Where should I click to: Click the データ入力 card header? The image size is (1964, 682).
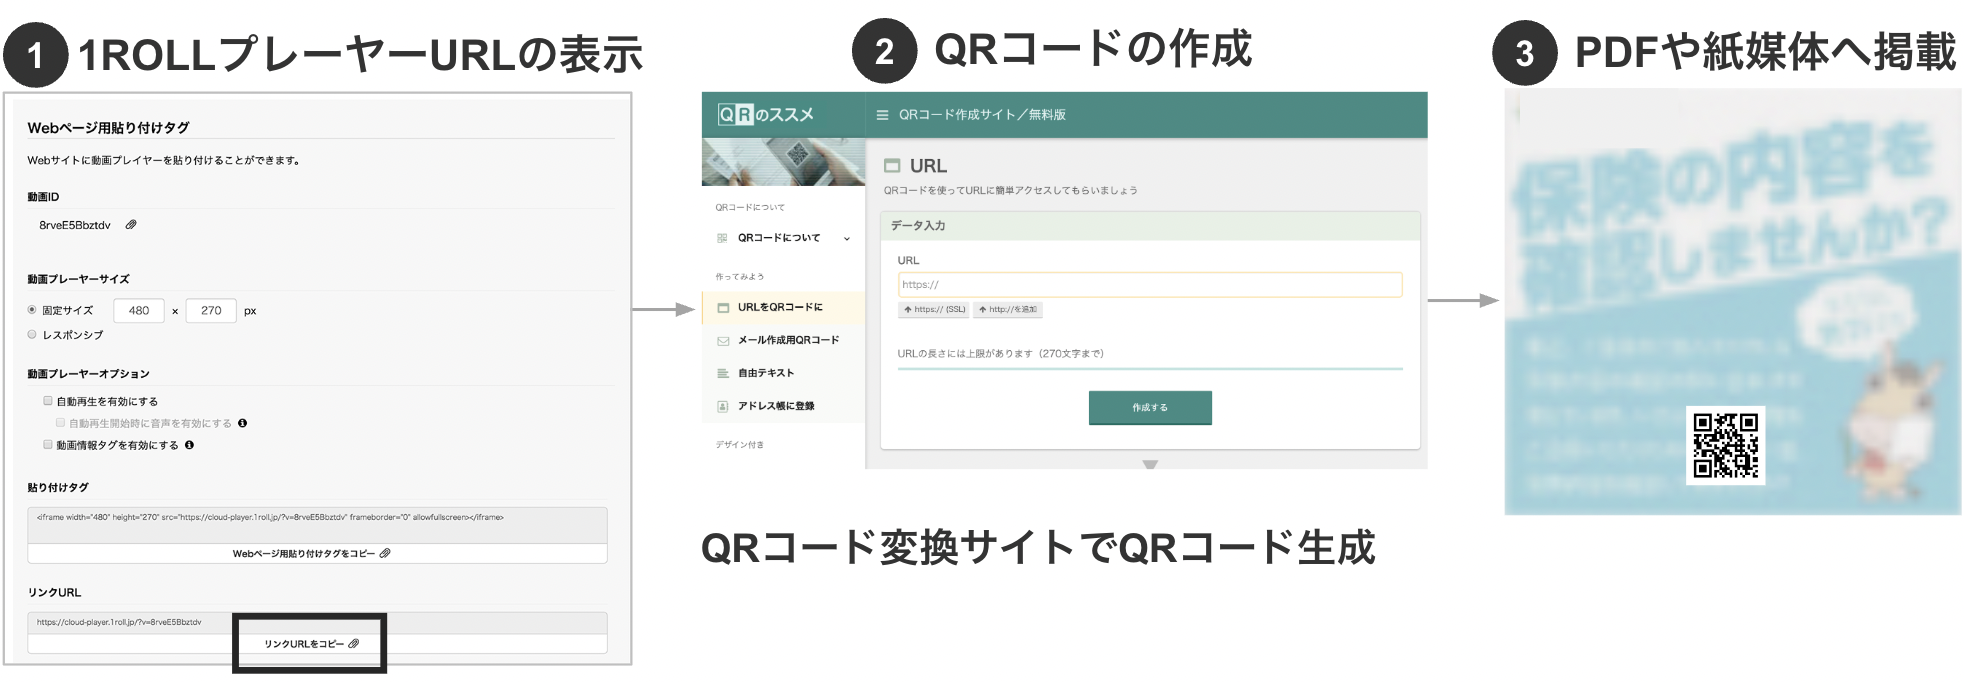point(1150,226)
